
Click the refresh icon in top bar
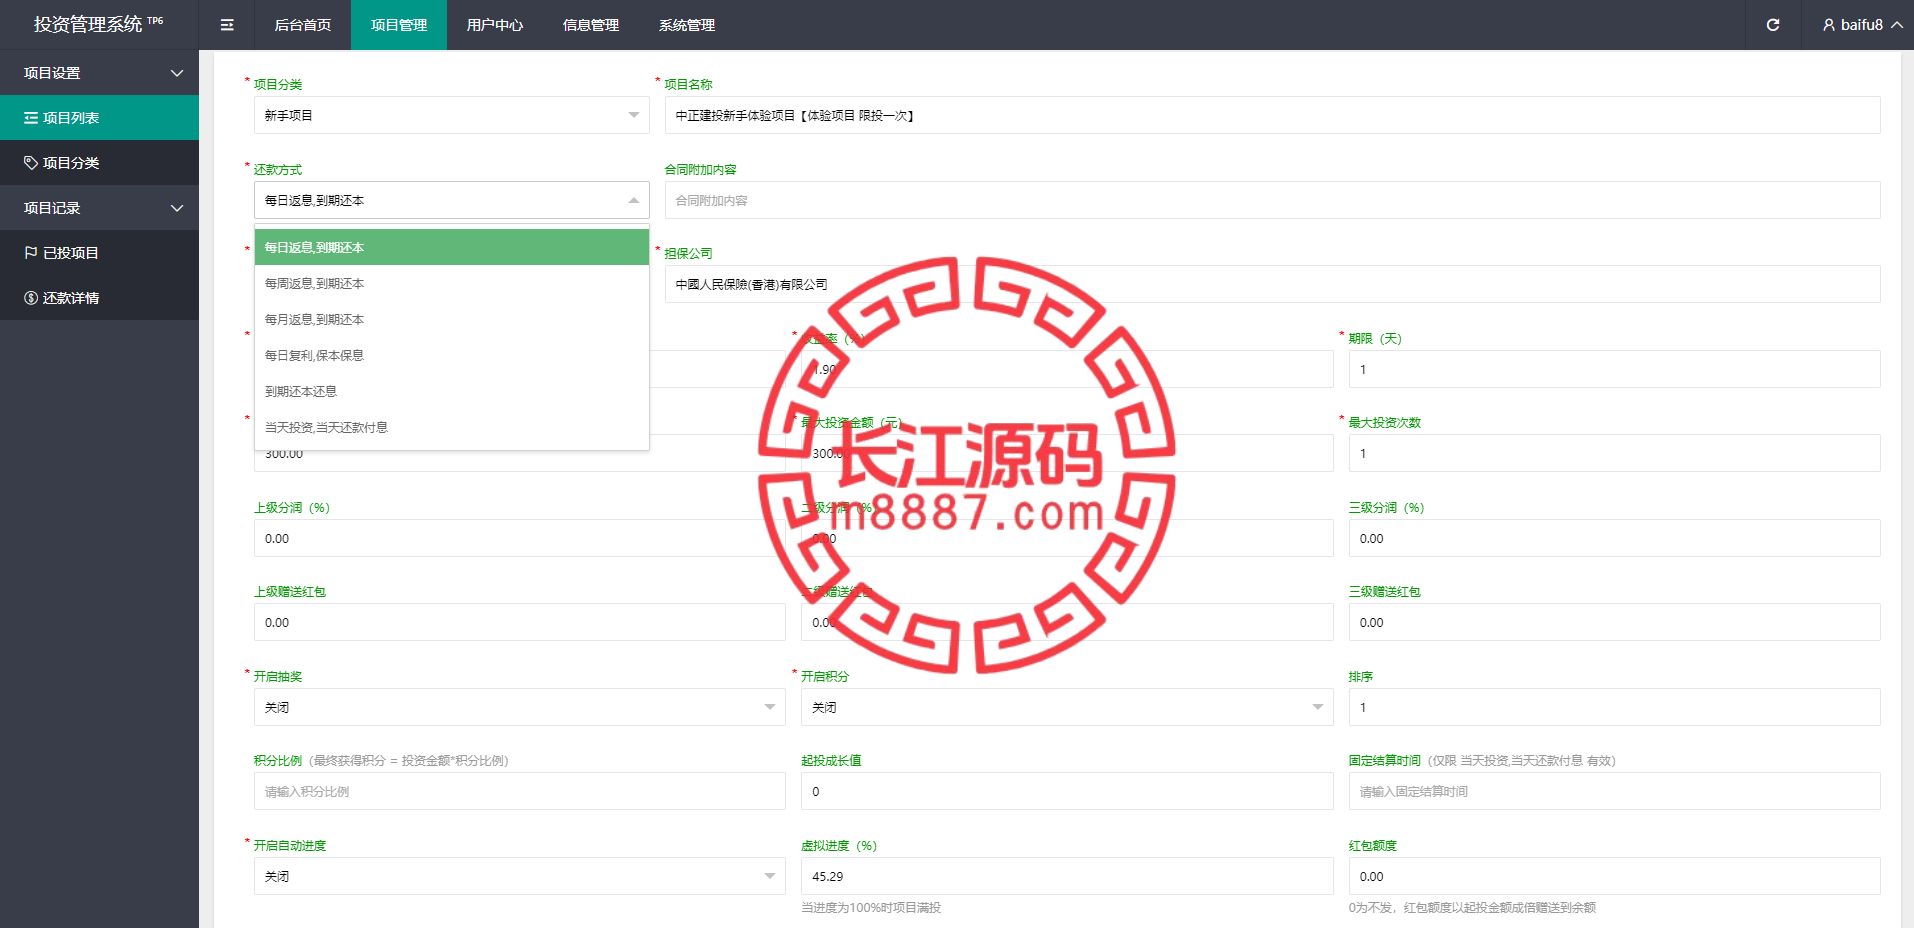coord(1773,25)
